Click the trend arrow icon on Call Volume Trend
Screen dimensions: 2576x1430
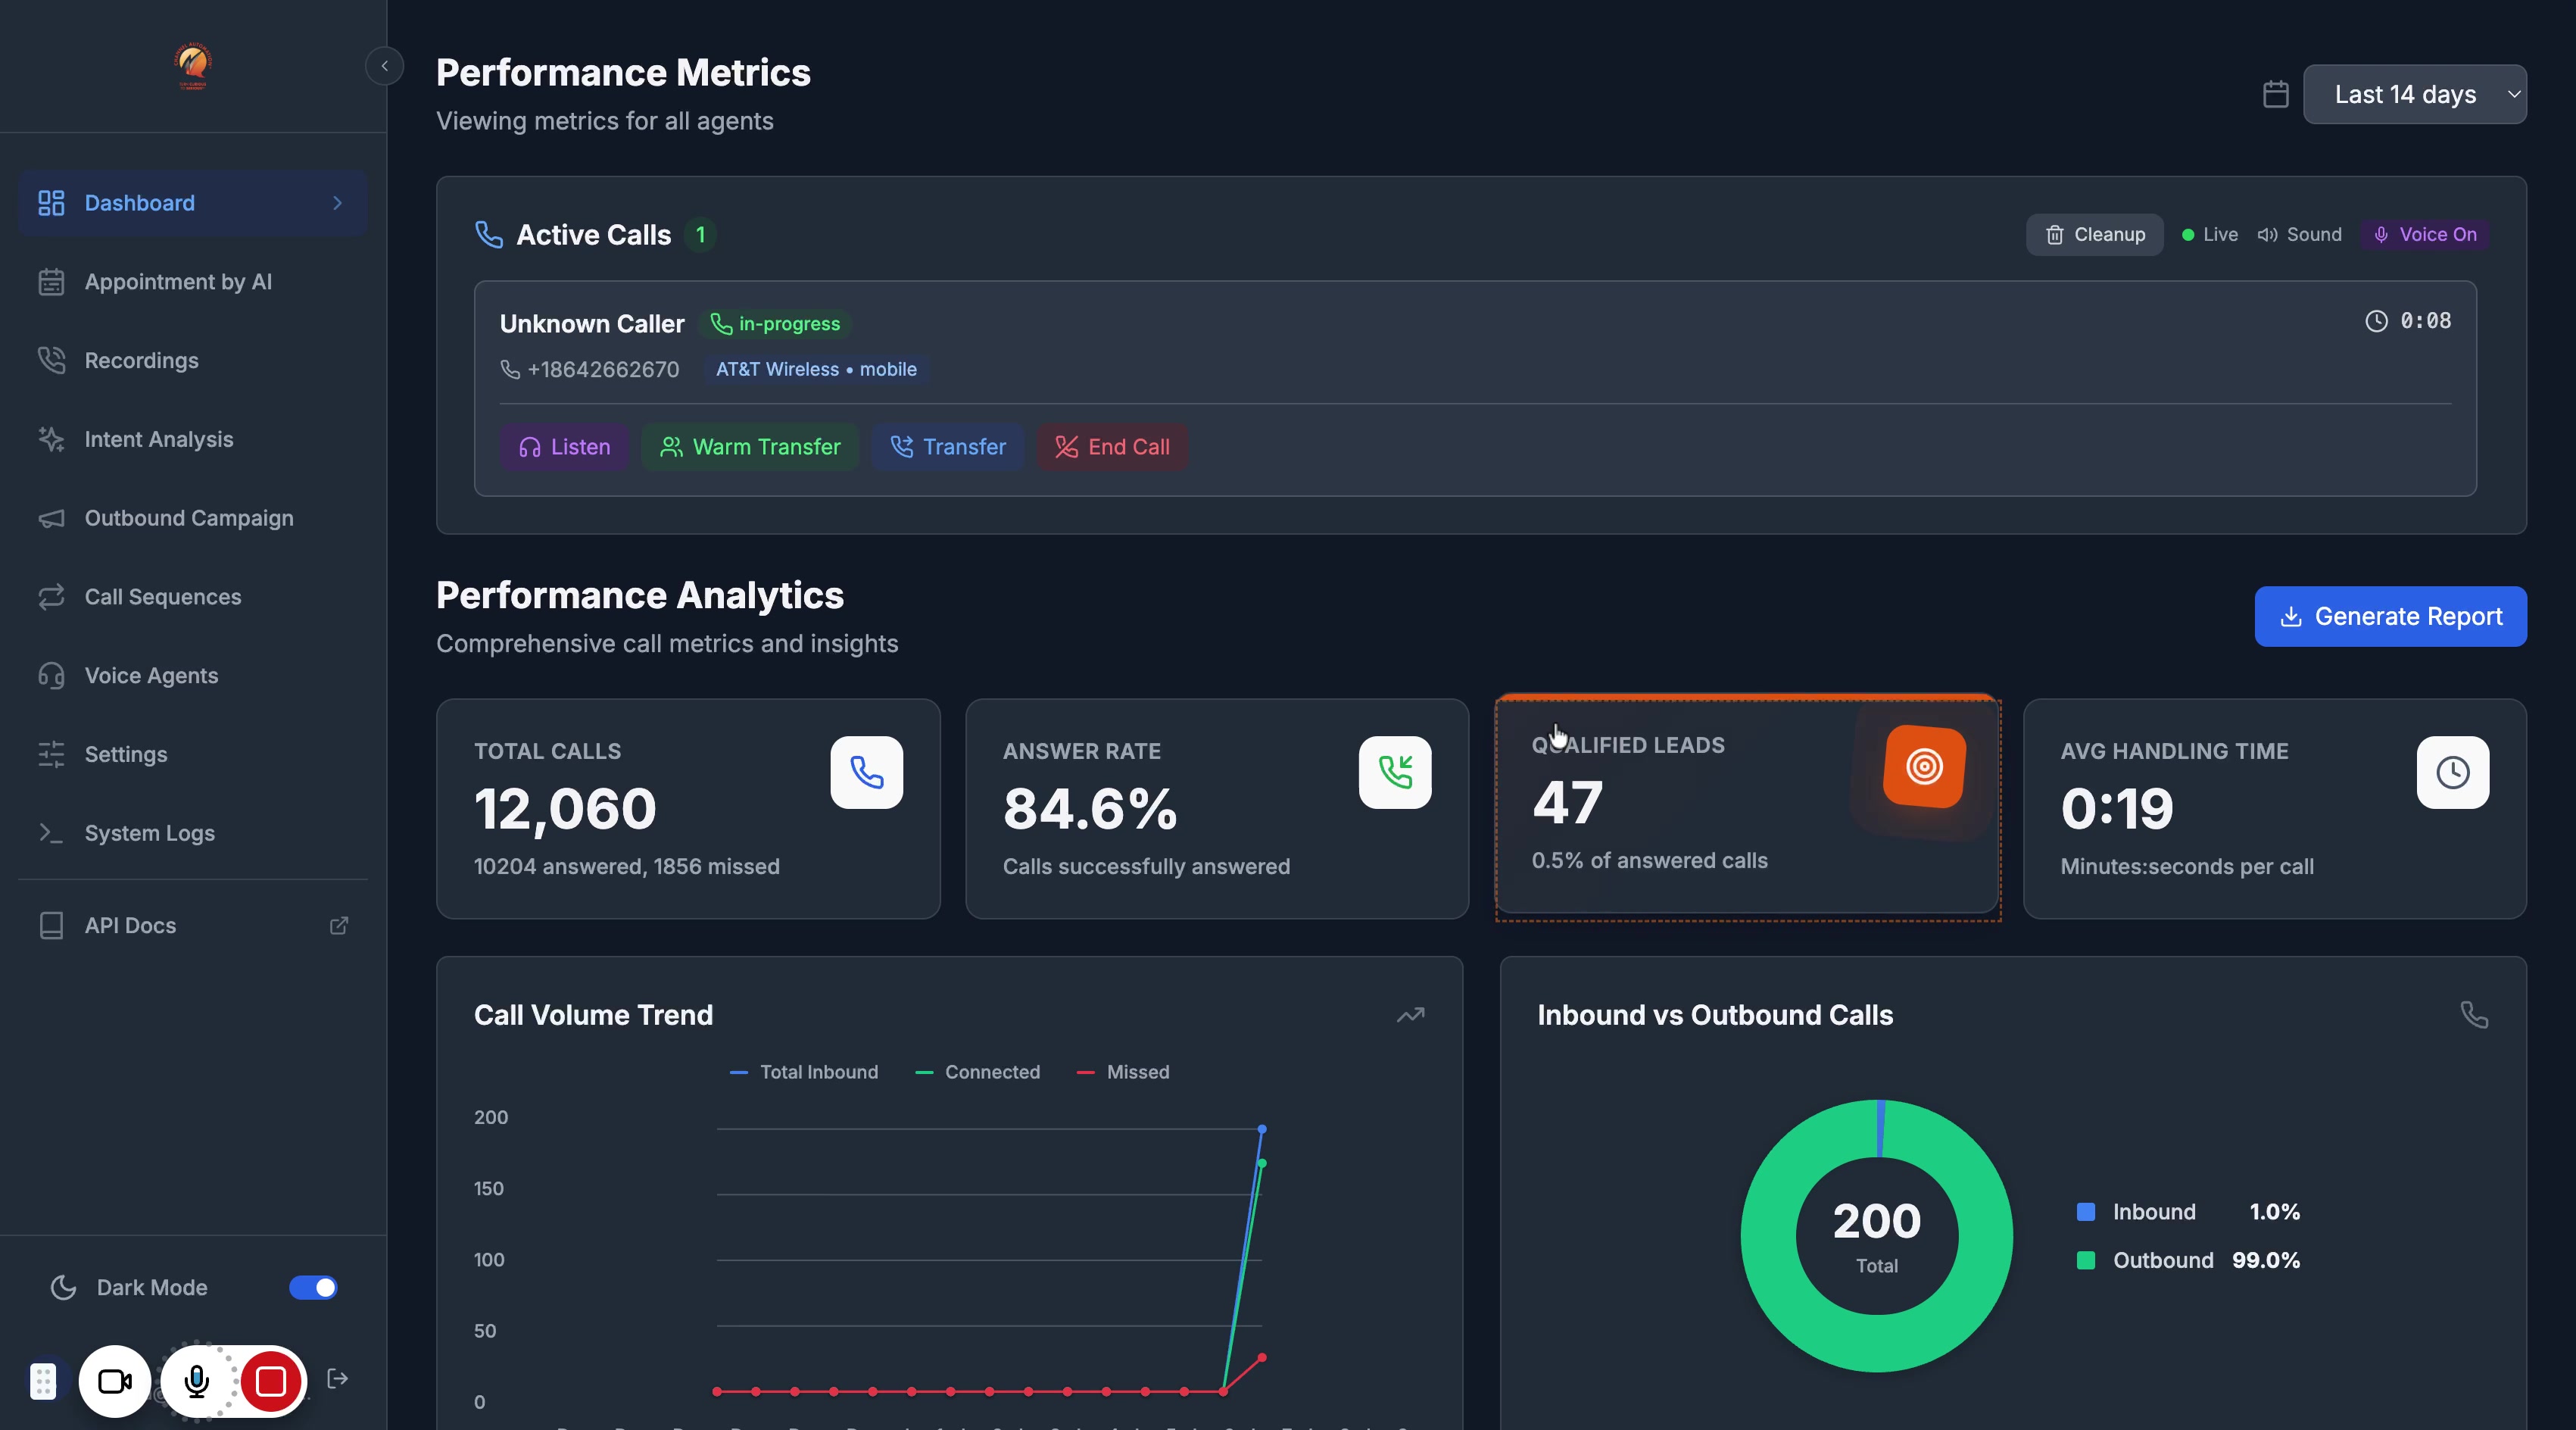pyautogui.click(x=1410, y=1015)
